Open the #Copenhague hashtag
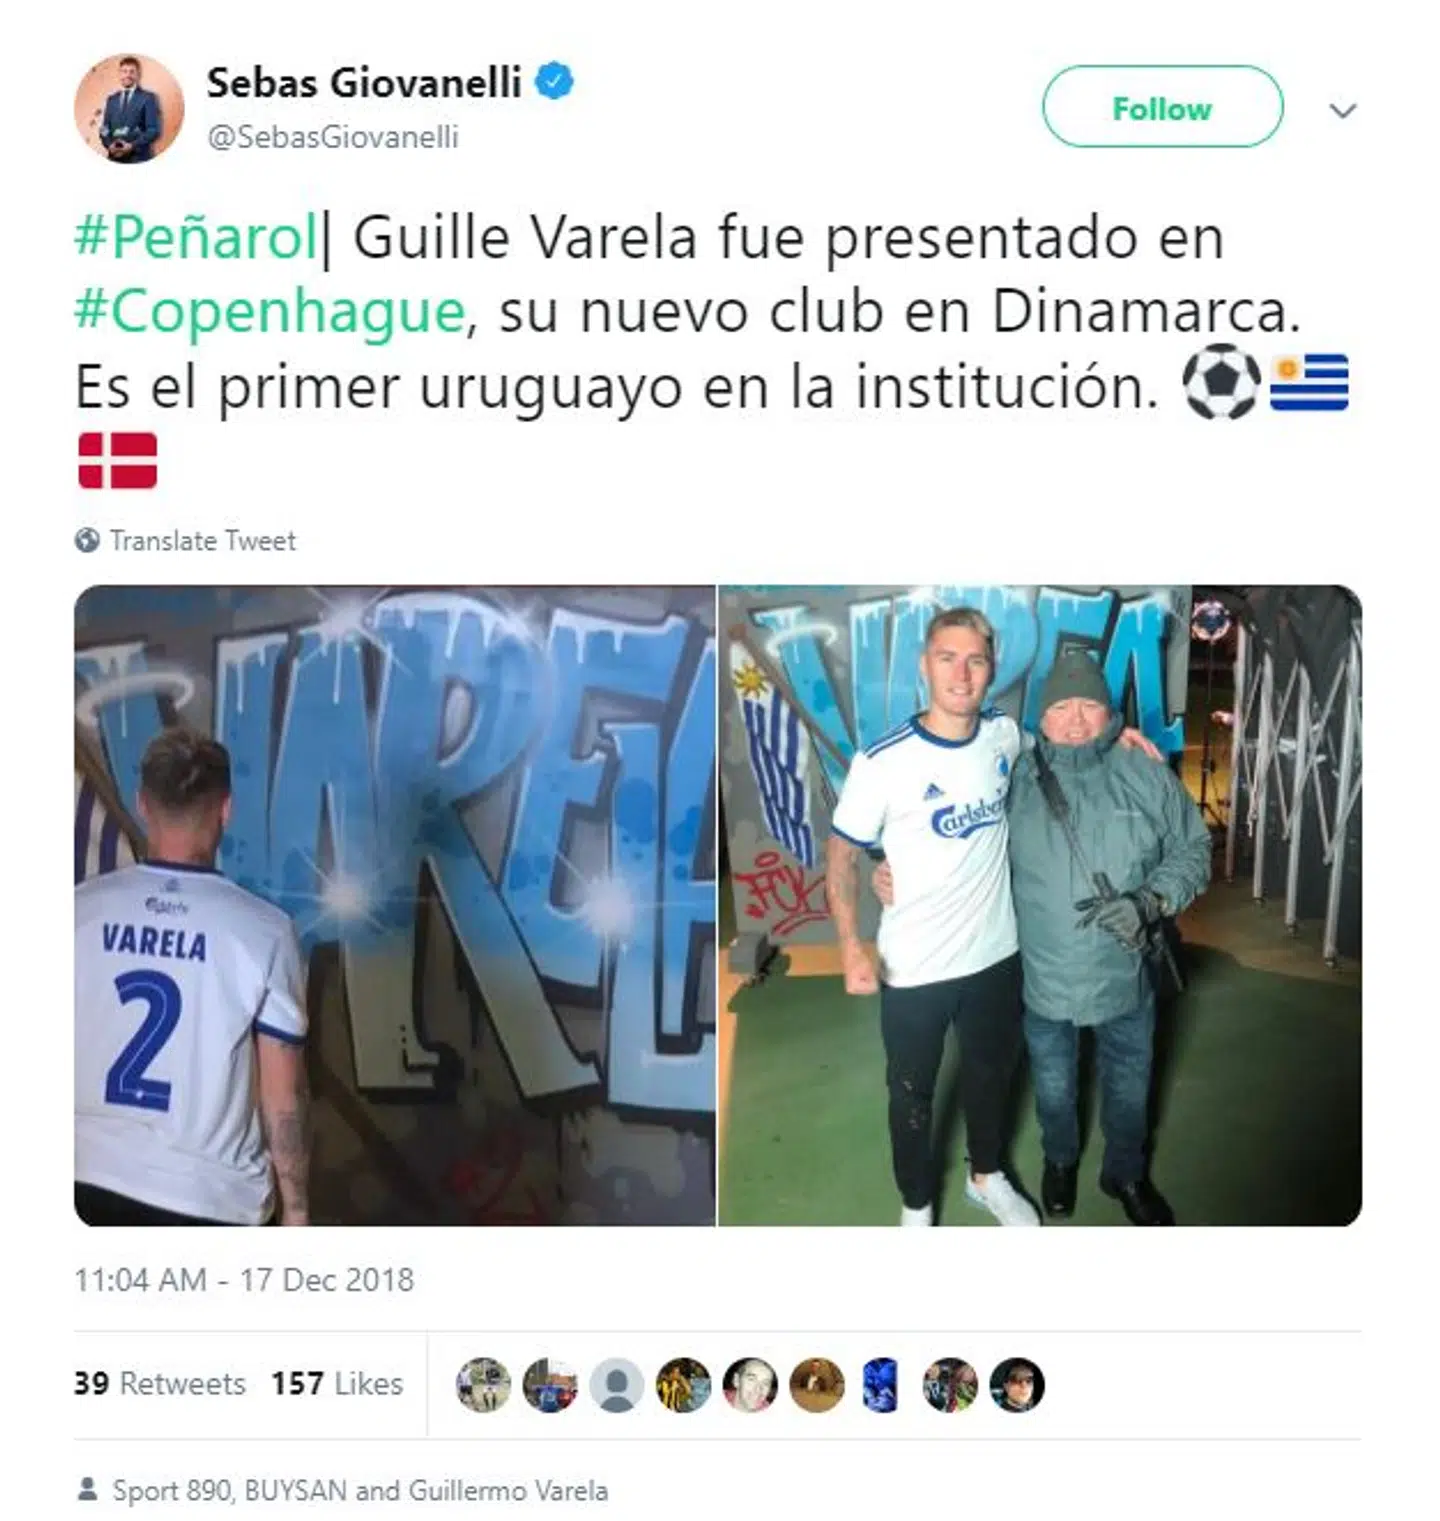Viewport: 1440px width, 1521px height. [270, 312]
